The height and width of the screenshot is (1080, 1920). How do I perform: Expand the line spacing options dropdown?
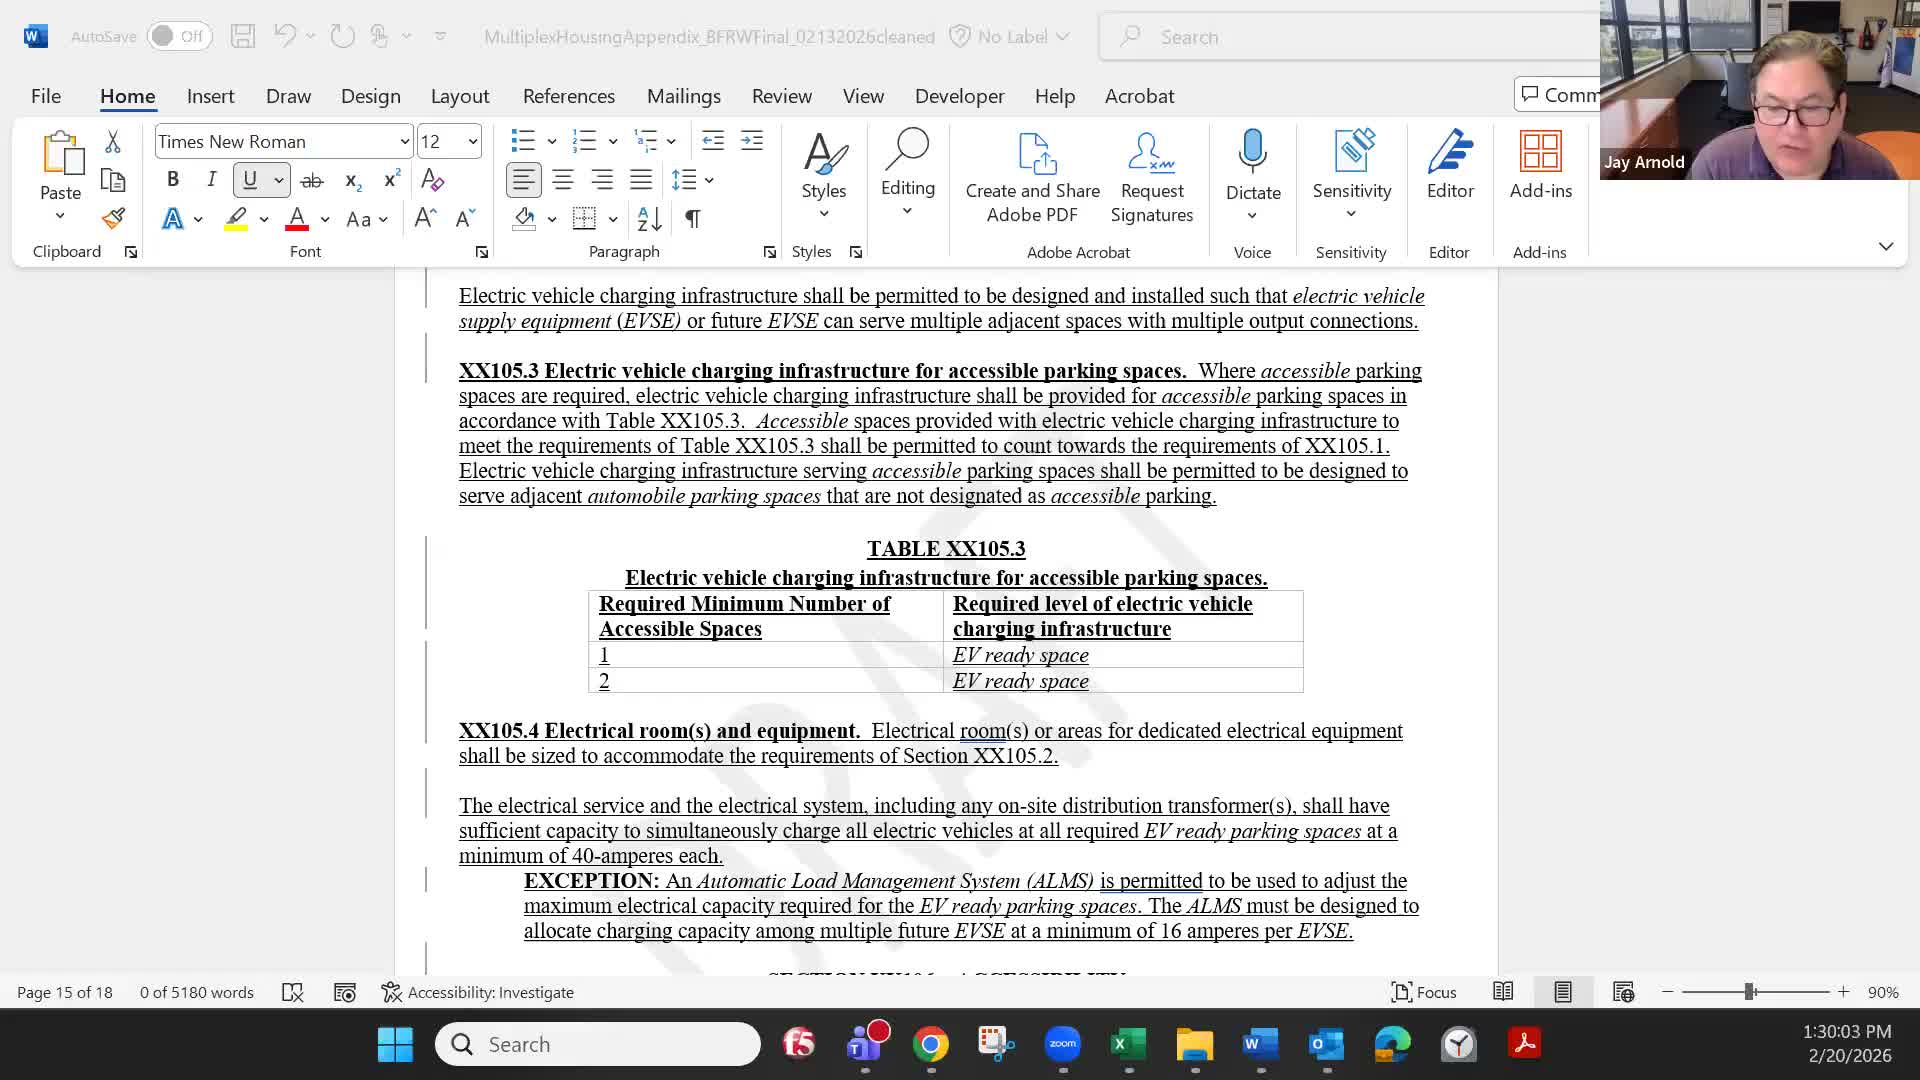[x=709, y=181]
